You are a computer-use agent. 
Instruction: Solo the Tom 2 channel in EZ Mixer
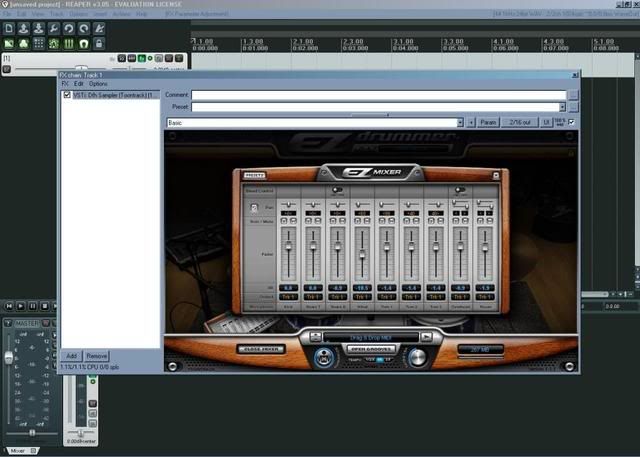tap(407, 221)
